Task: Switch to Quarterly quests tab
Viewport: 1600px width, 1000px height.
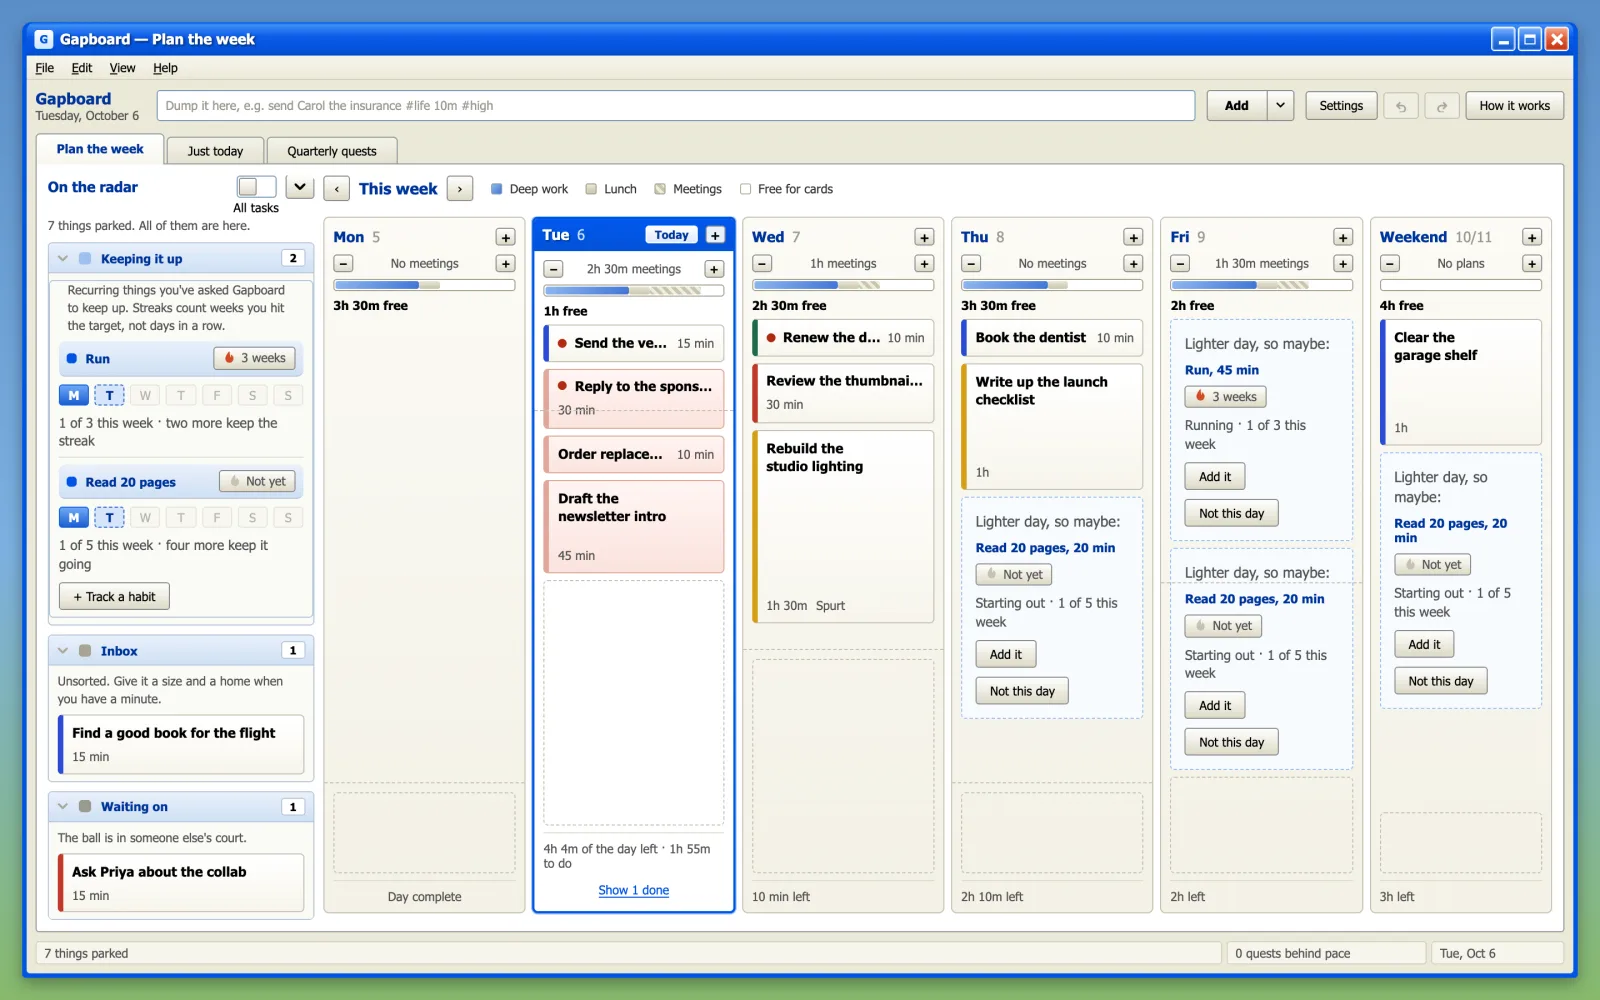Action: pyautogui.click(x=332, y=151)
